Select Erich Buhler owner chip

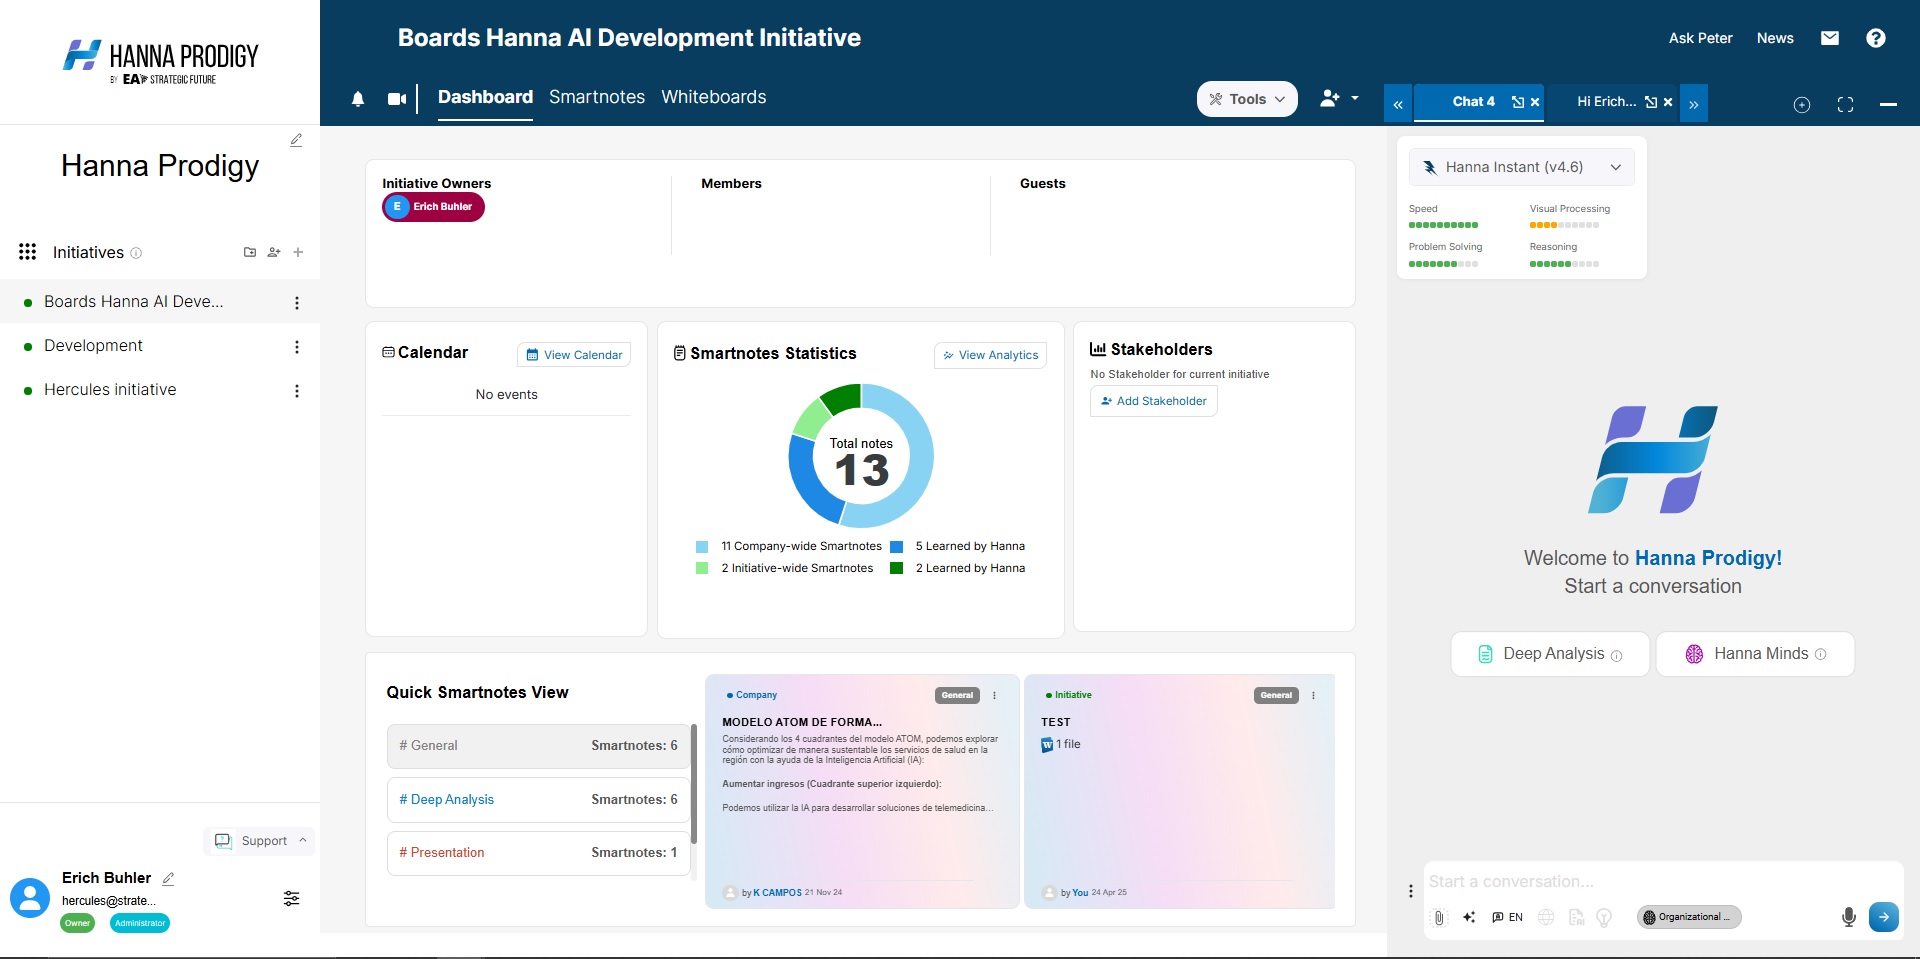point(433,207)
